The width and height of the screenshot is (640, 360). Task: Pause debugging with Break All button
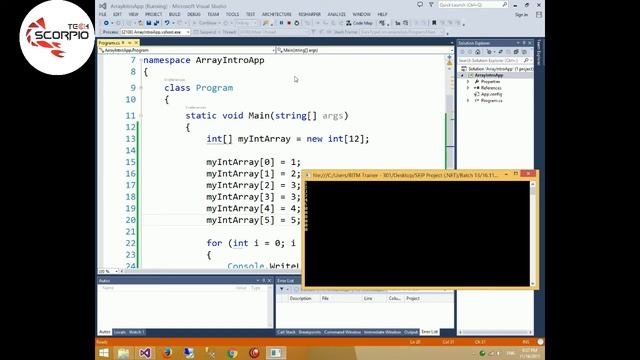(x=281, y=23)
